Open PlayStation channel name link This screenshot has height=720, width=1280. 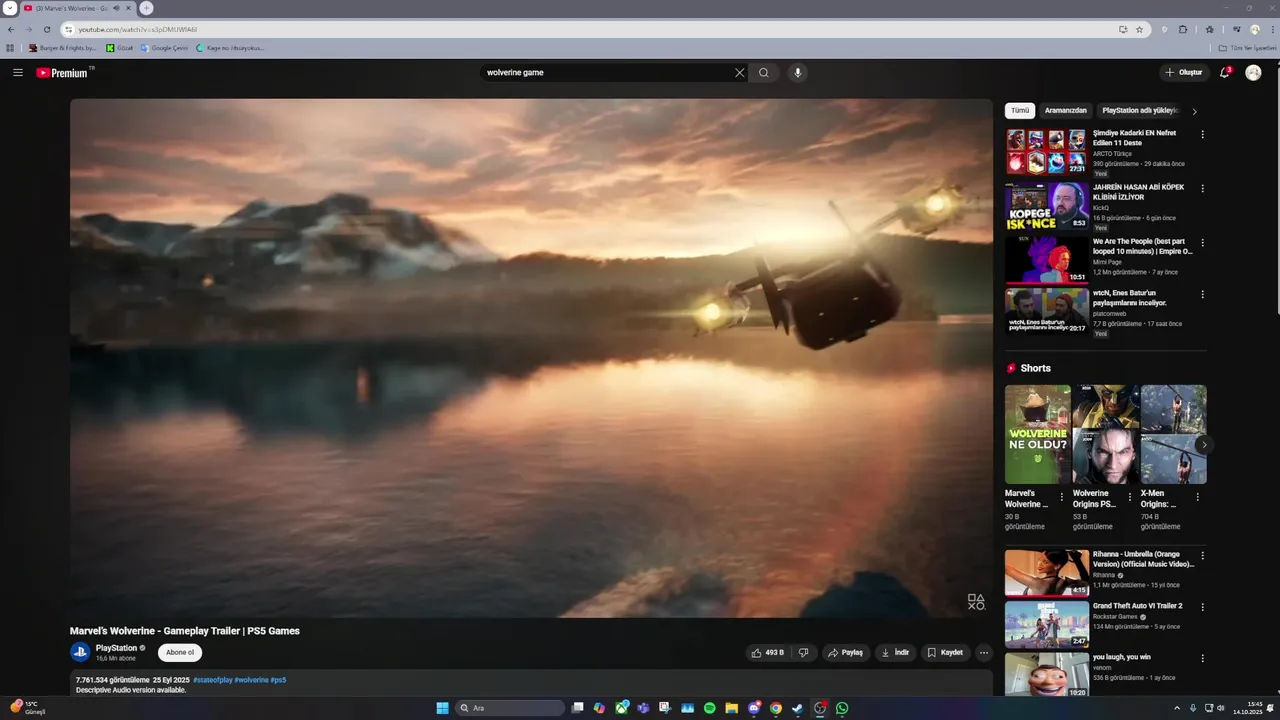116,648
